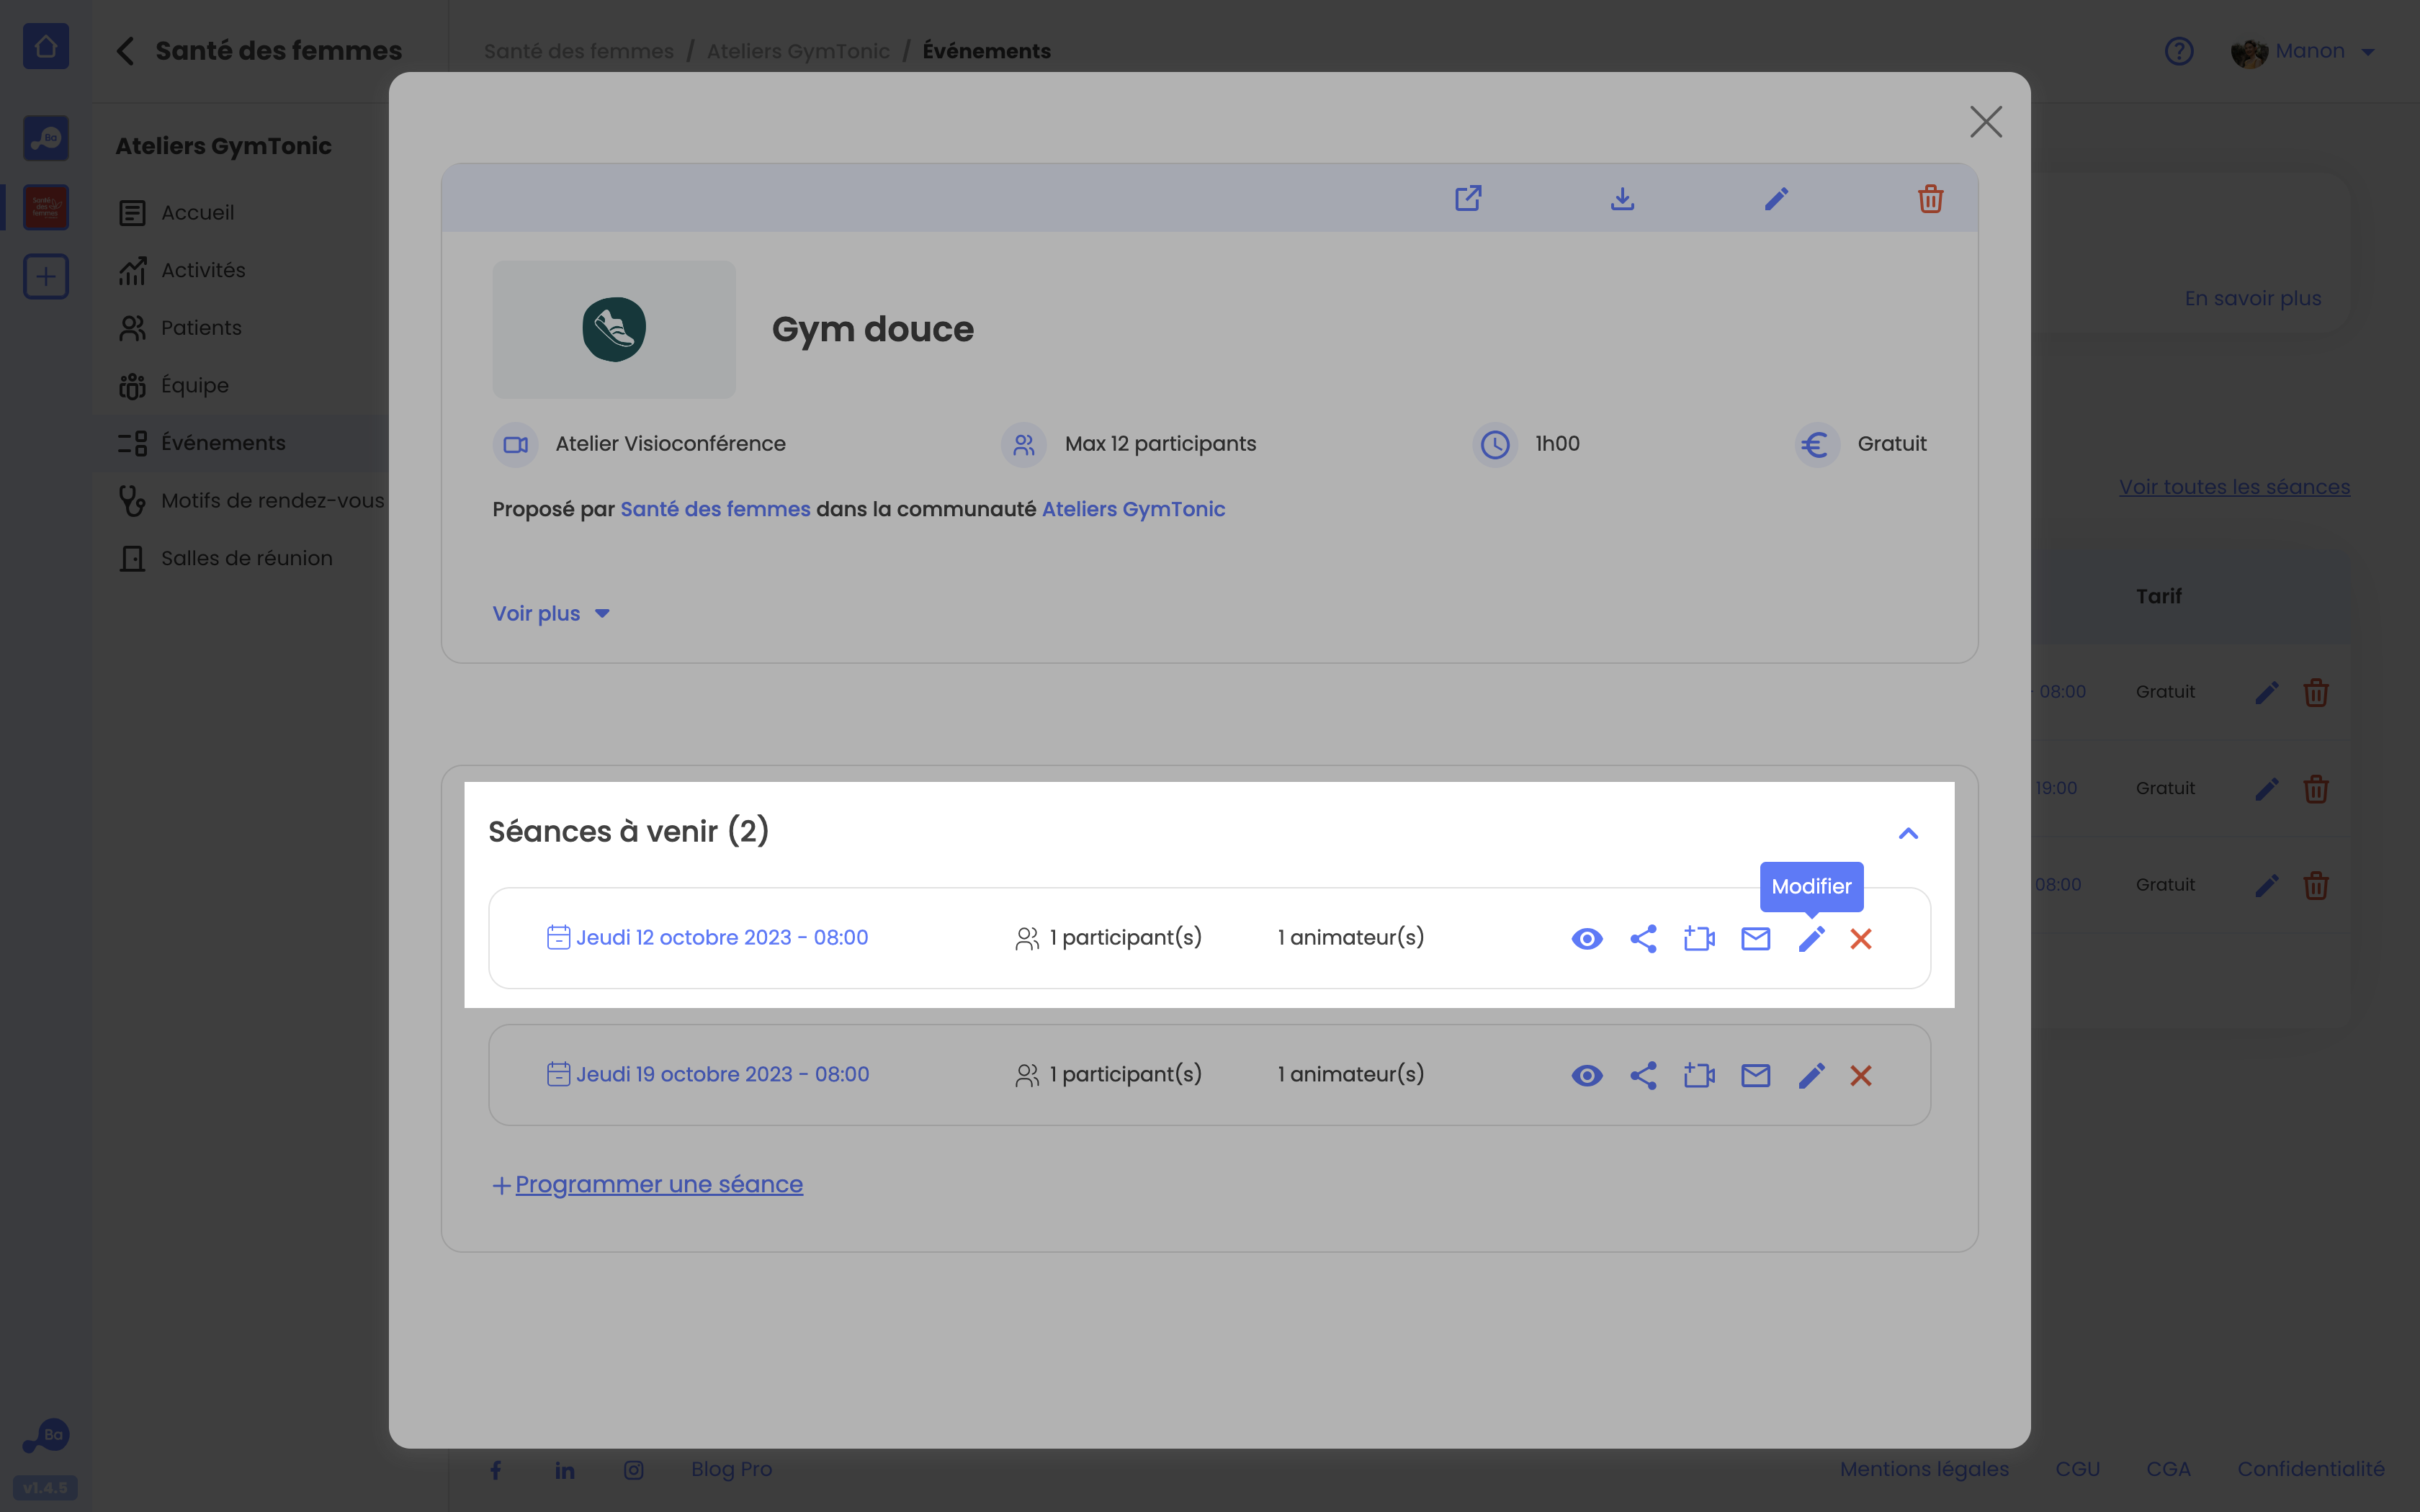Delete Gym douce event trash icon

pyautogui.click(x=1930, y=198)
